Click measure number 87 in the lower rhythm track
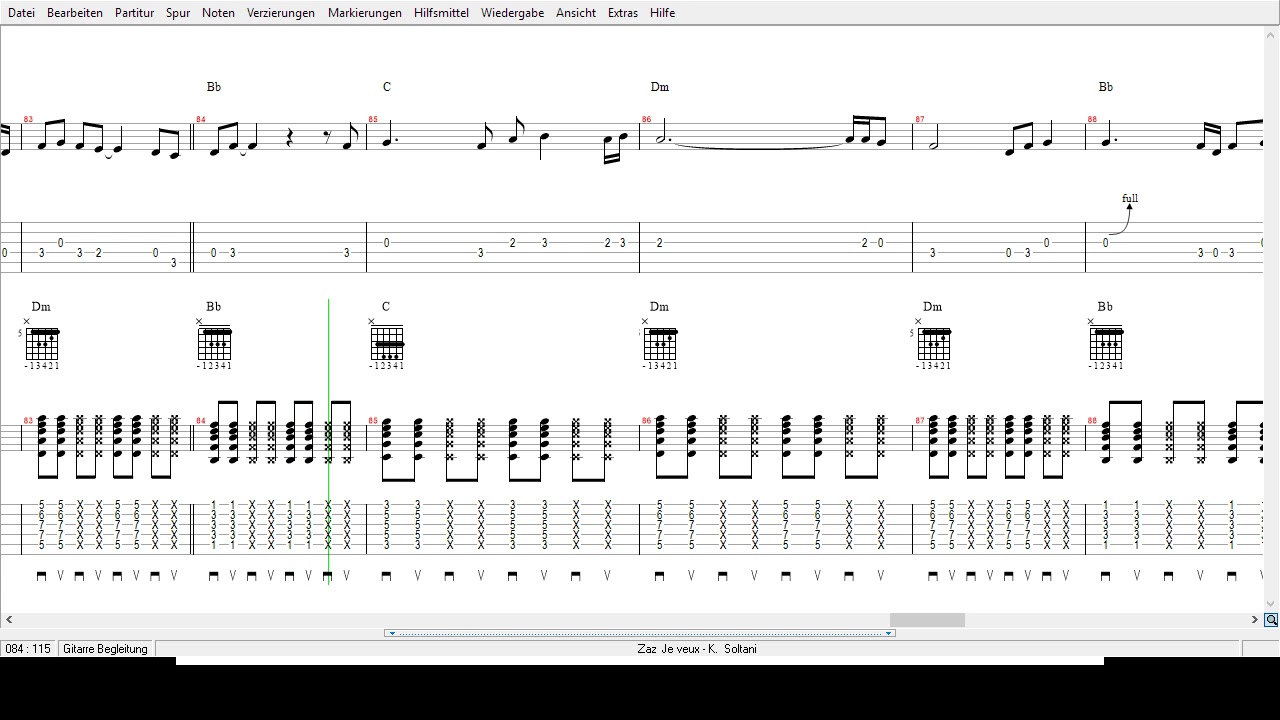 point(920,421)
